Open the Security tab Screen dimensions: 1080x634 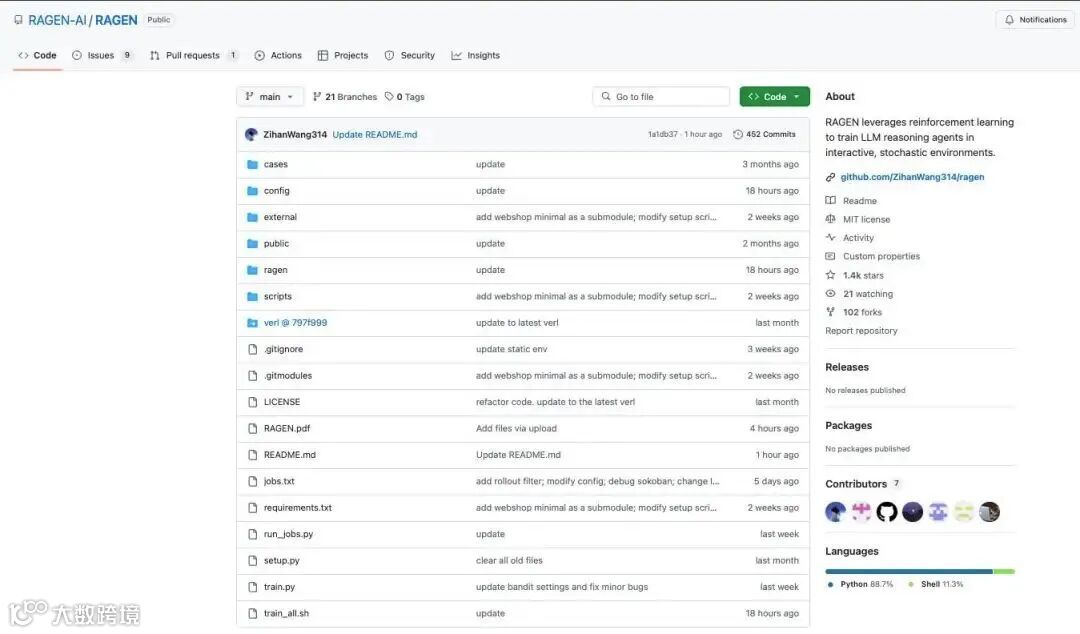coord(410,55)
